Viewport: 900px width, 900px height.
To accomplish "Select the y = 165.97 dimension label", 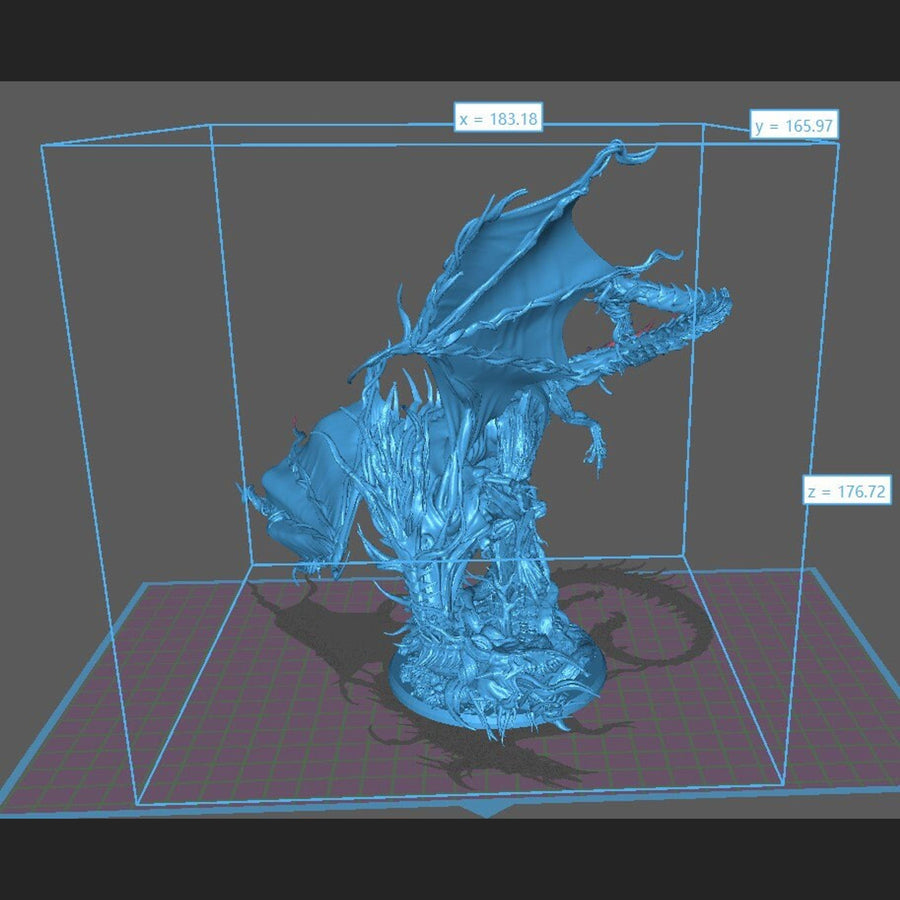I will pyautogui.click(x=794, y=126).
